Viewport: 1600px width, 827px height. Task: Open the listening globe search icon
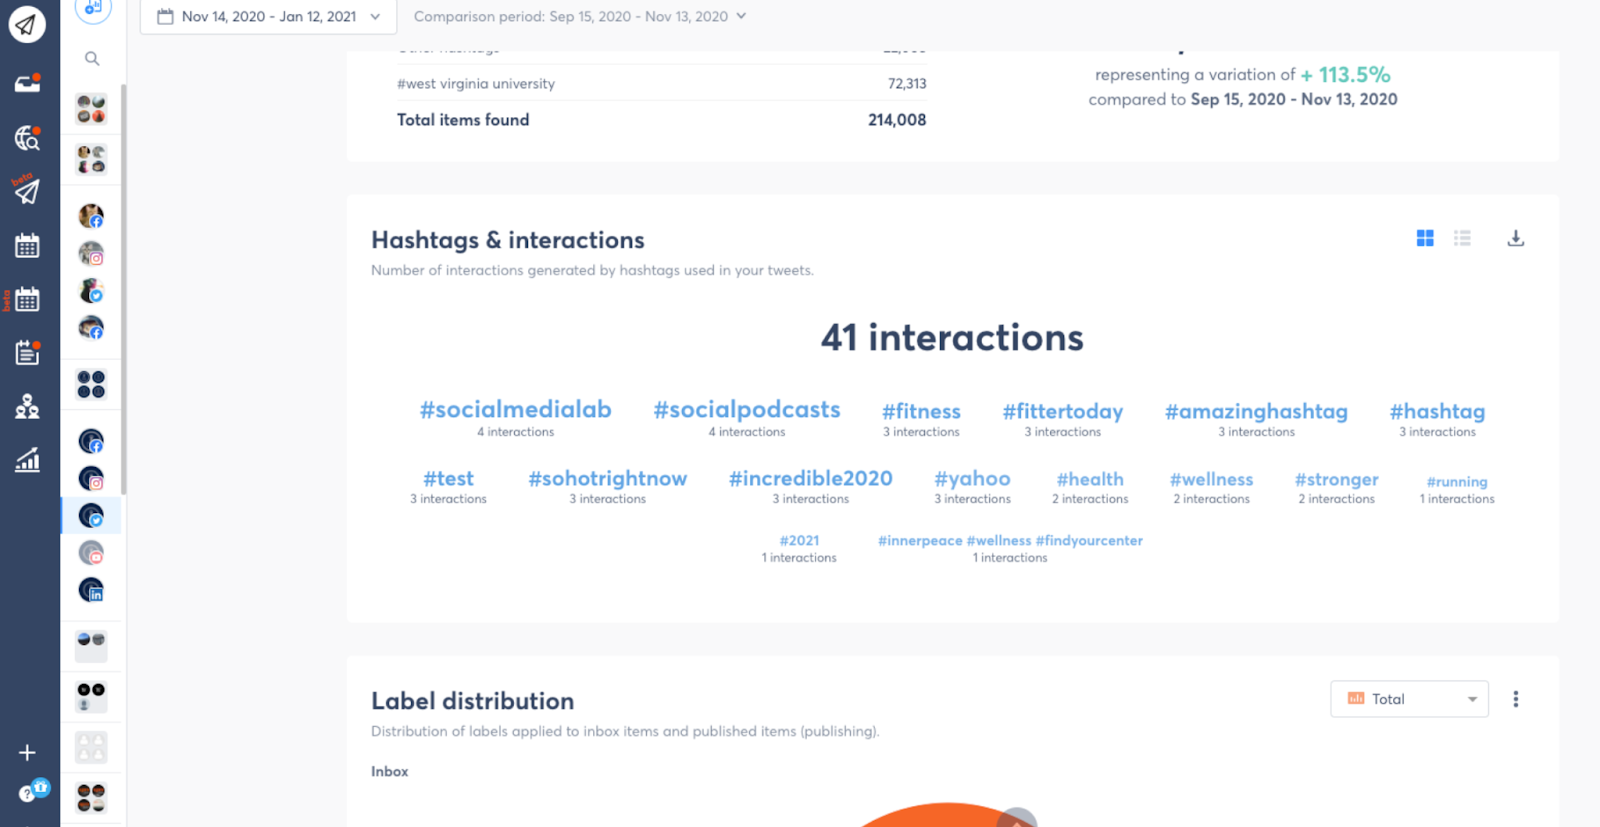(27, 138)
